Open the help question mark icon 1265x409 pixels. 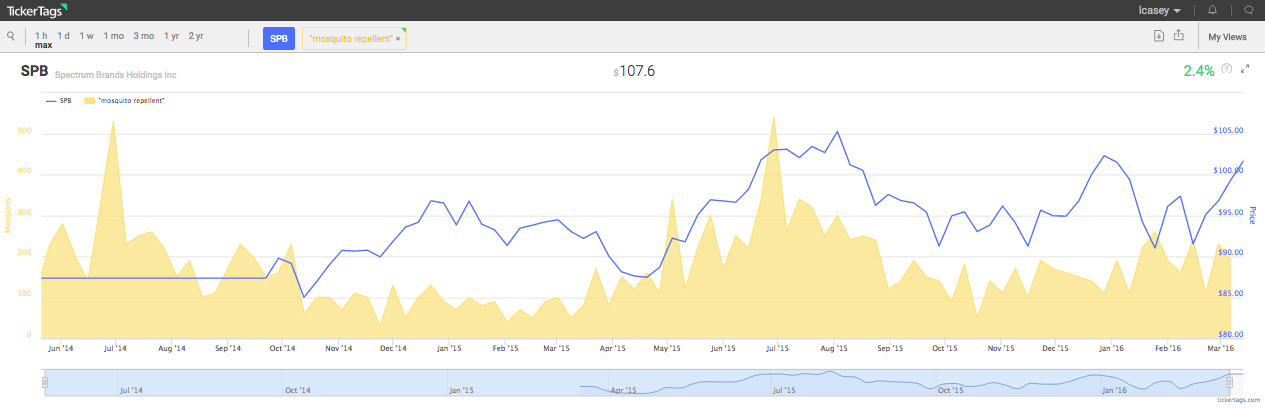pyautogui.click(x=1226, y=69)
